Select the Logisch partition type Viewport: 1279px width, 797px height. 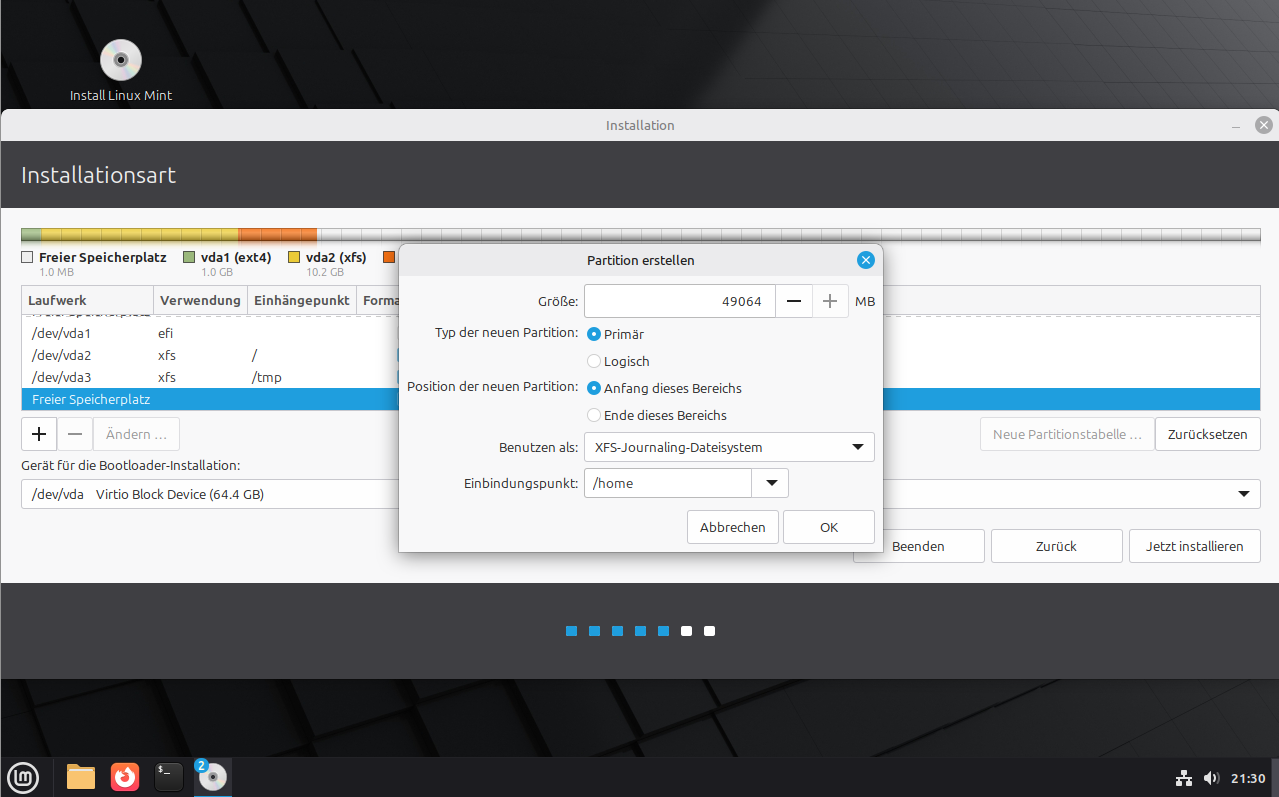click(594, 361)
